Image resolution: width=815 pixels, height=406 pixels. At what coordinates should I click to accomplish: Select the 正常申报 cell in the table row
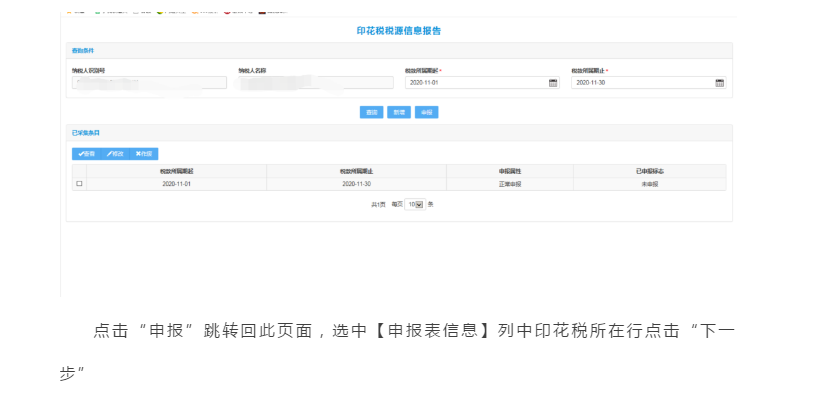[510, 184]
